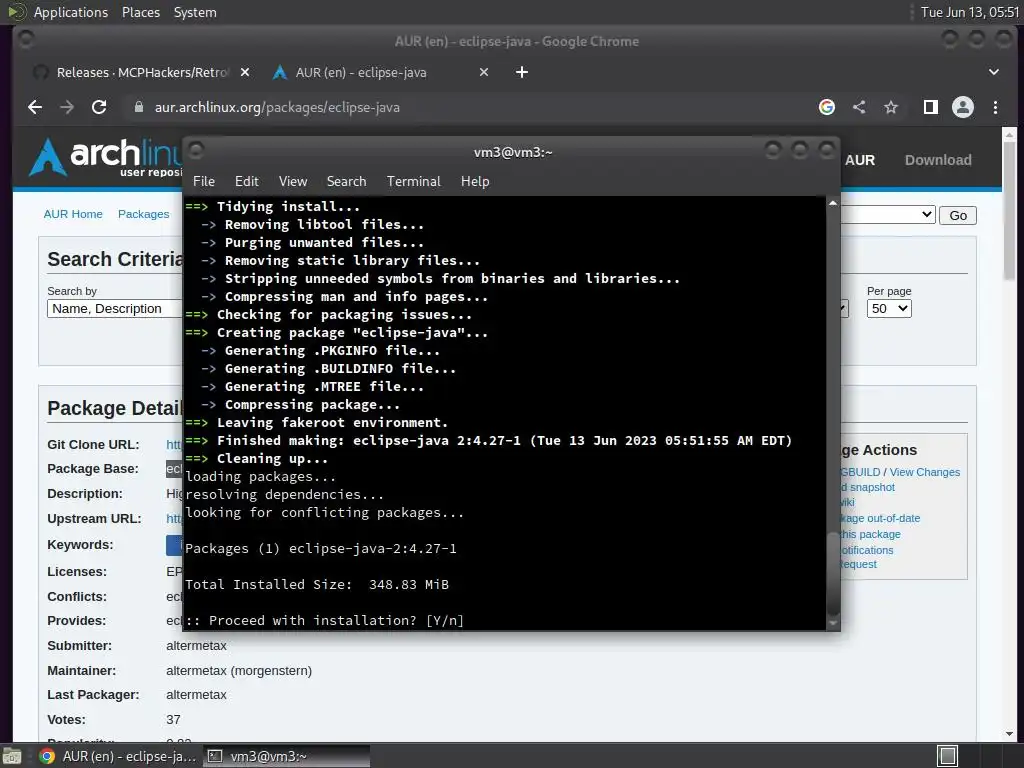Click terminal scrollbar thumb

tap(833, 573)
